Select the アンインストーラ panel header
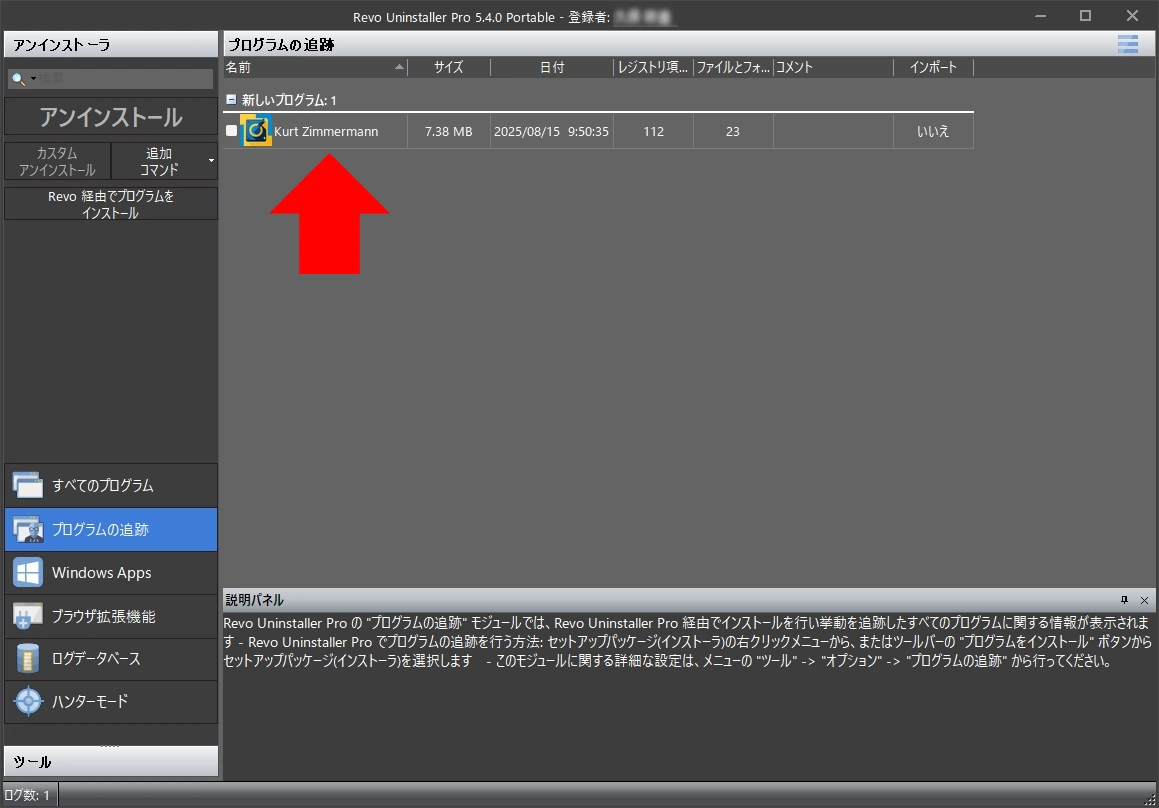This screenshot has height=808, width=1159. (111, 44)
